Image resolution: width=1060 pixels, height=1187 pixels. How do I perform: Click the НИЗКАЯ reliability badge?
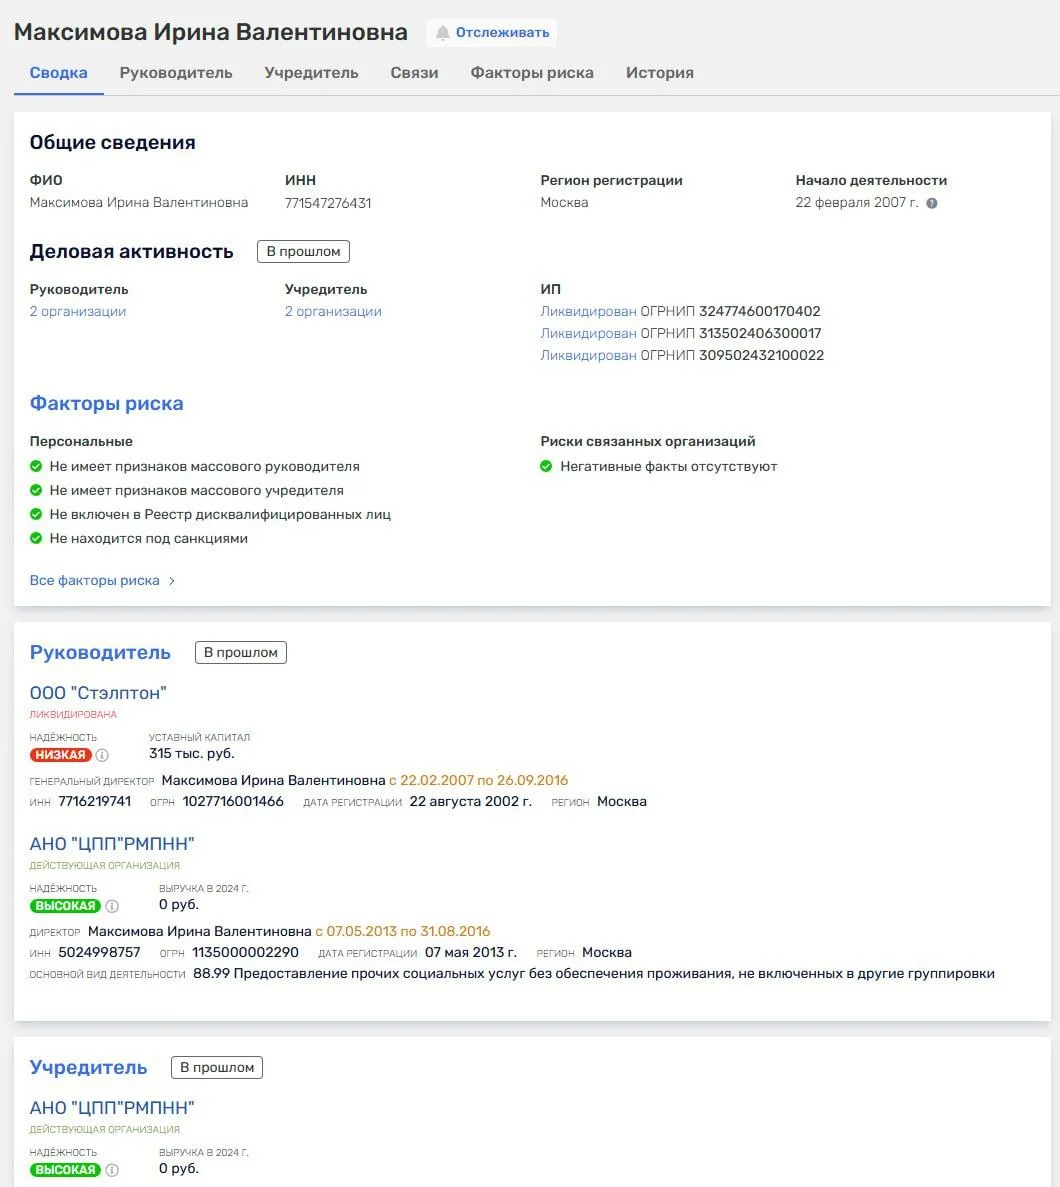coord(61,755)
